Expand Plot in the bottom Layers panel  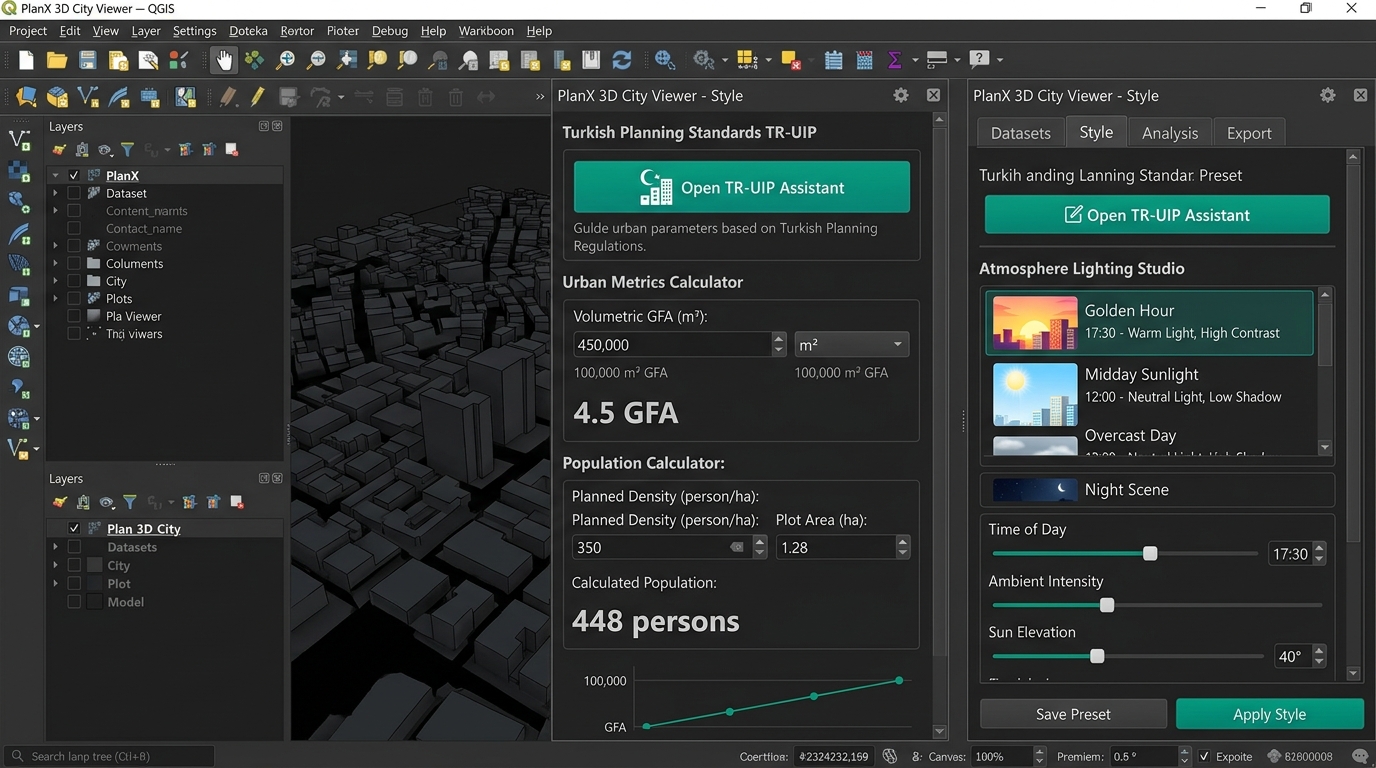(56, 584)
